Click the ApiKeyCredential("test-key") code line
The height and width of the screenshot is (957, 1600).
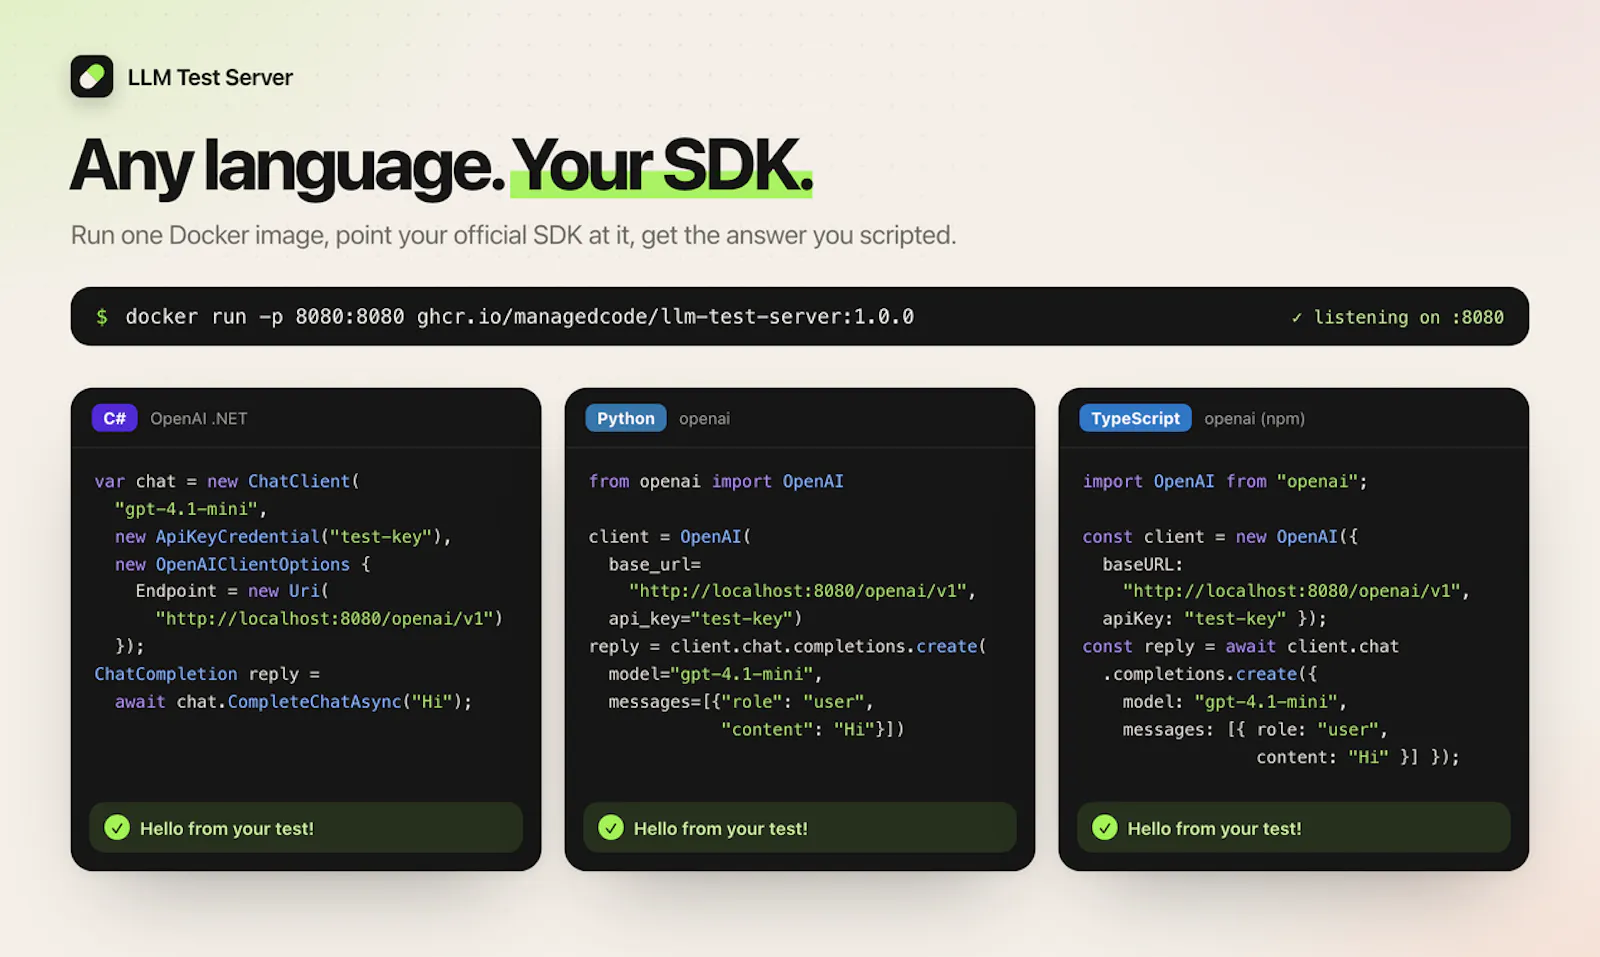coord(283,537)
